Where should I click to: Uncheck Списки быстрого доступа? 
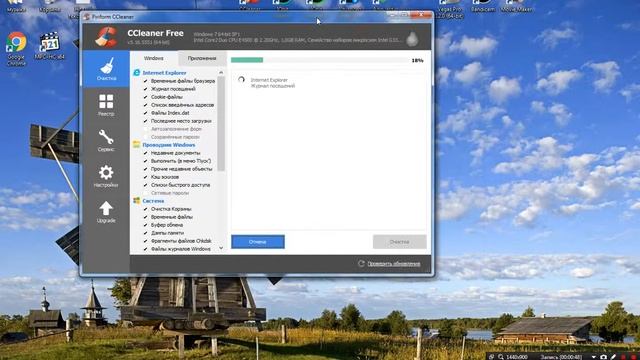146,185
